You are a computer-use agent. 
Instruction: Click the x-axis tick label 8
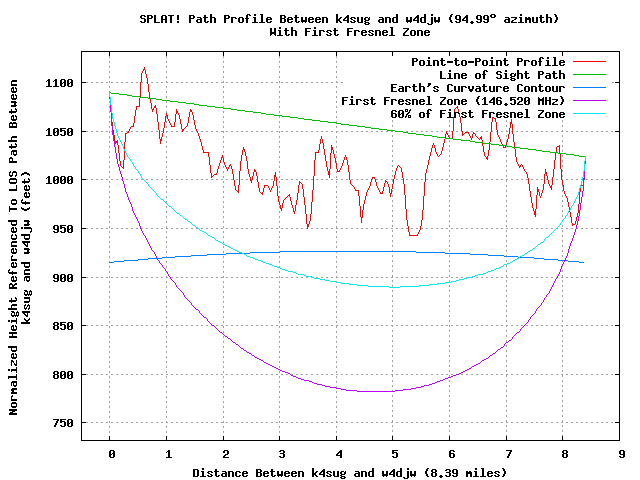[565, 454]
